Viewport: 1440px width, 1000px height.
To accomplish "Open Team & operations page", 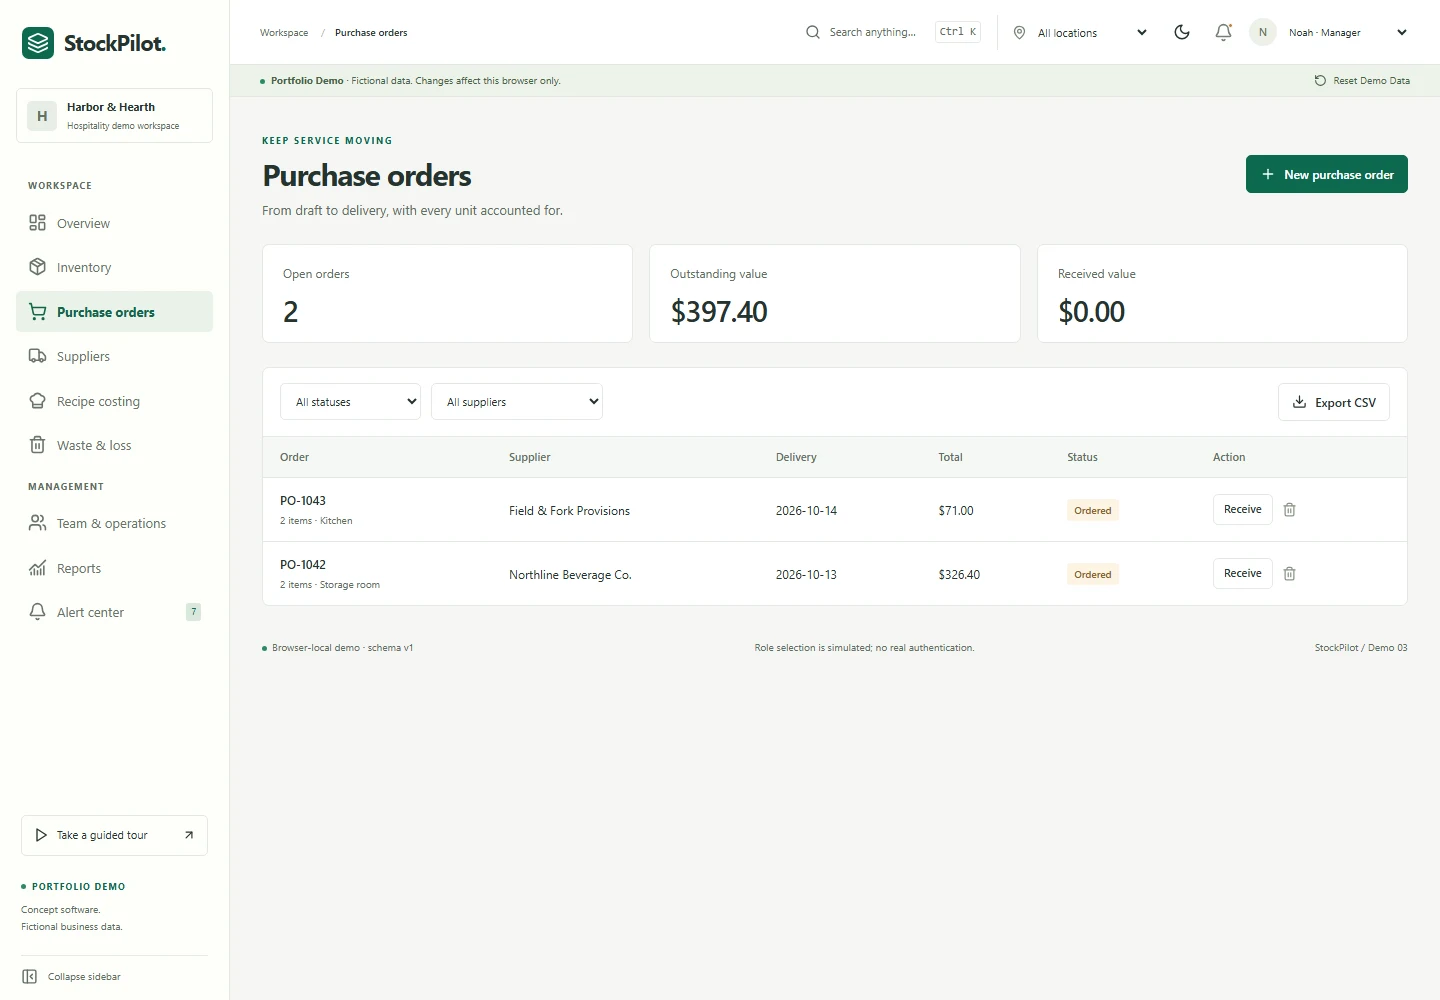I will [114, 523].
